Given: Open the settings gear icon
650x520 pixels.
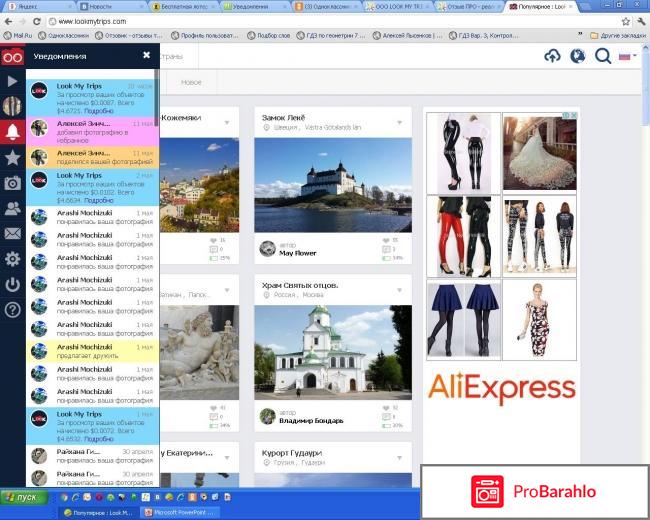Looking at the screenshot, I should (12, 259).
